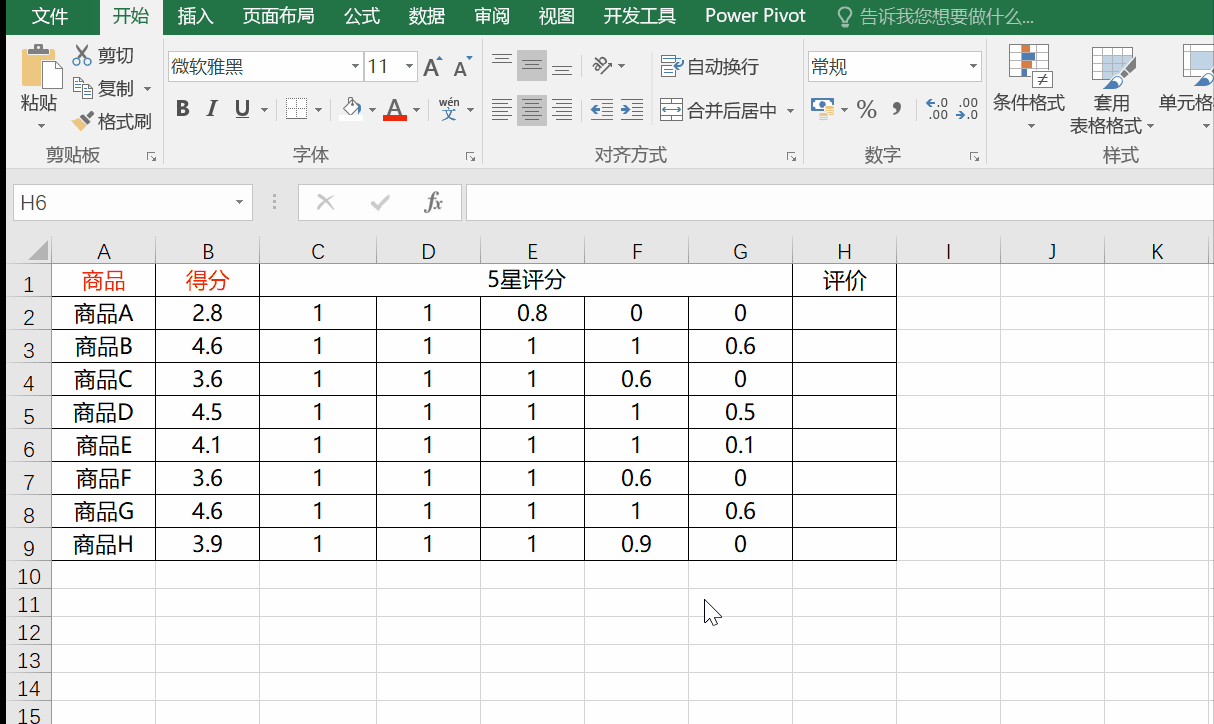Apply fill color bucket
1214x724 pixels.
click(x=351, y=109)
